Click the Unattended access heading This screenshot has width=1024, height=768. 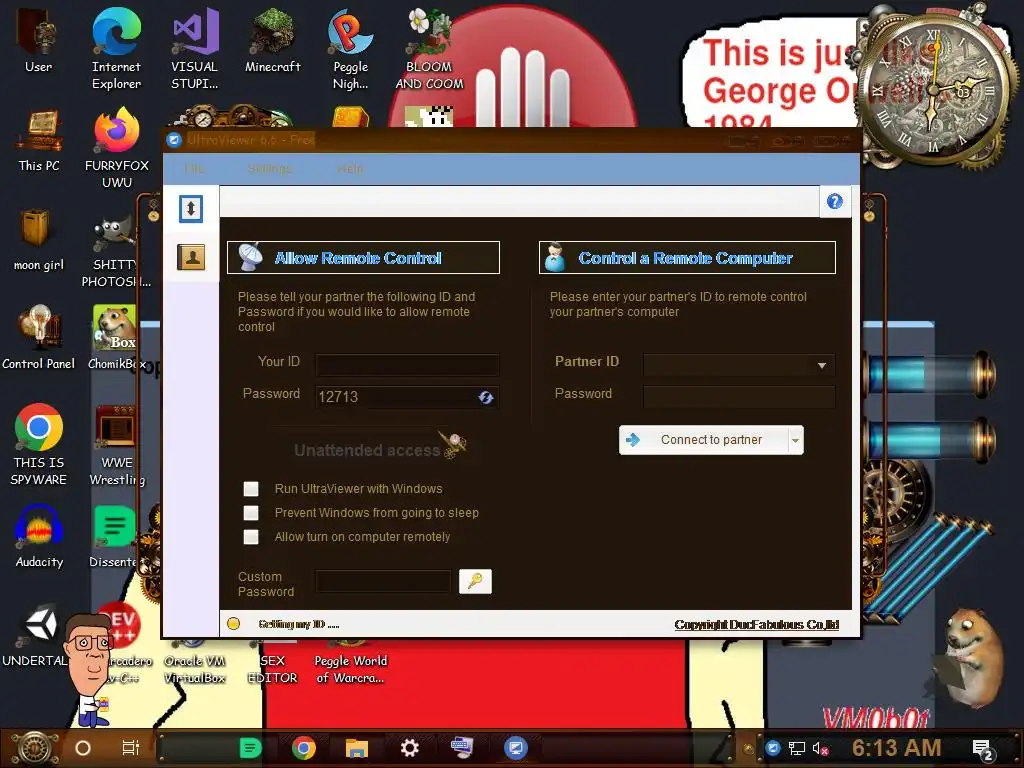pyautogui.click(x=367, y=450)
